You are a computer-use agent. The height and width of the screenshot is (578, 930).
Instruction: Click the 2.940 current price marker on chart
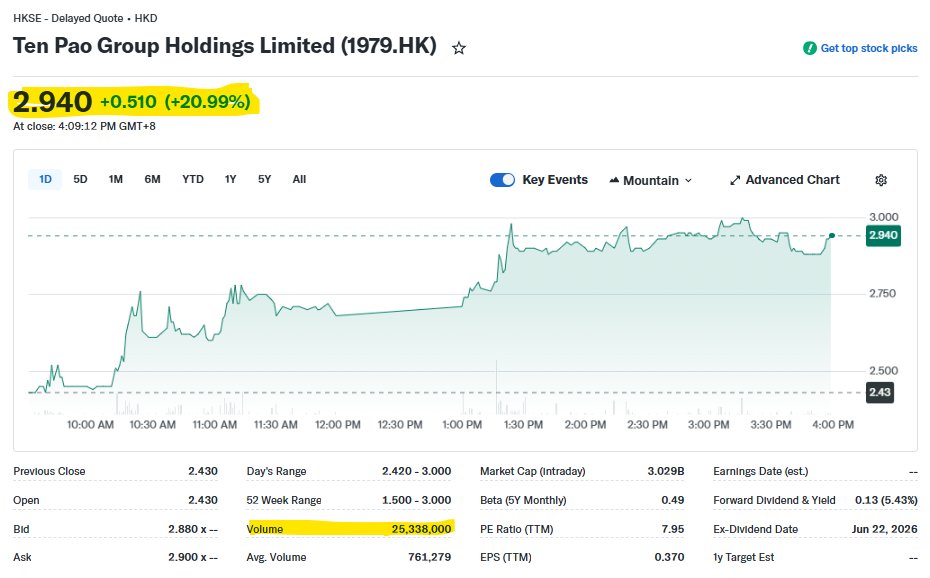coord(883,235)
